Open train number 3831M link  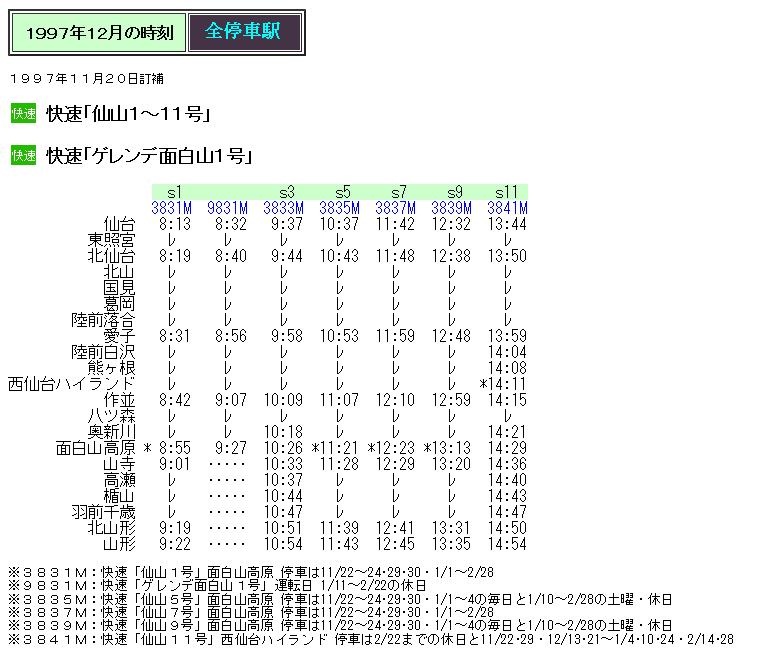click(172, 208)
